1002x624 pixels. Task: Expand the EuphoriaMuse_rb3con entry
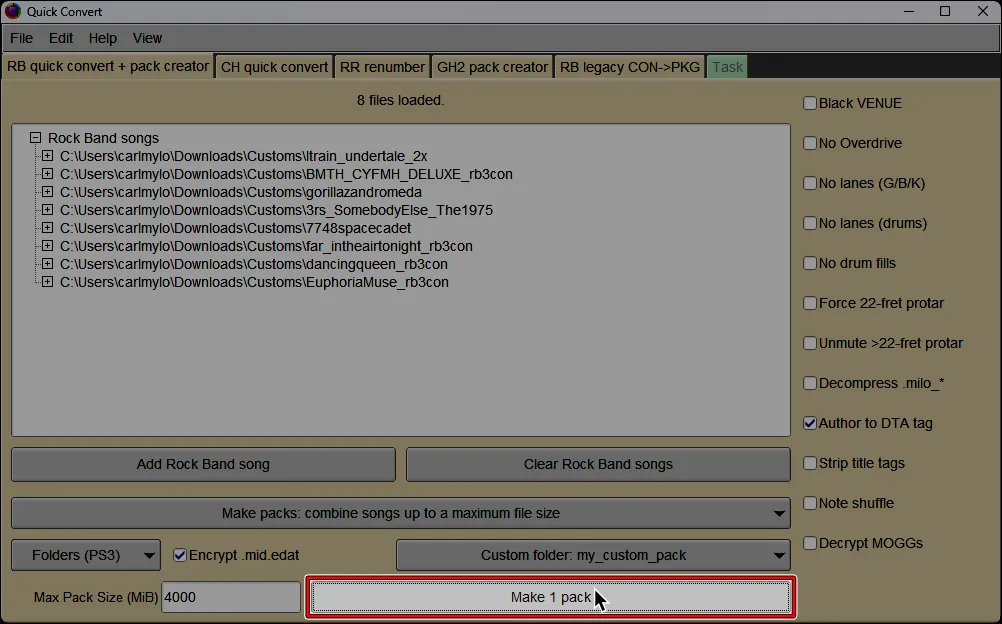pyautogui.click(x=47, y=282)
